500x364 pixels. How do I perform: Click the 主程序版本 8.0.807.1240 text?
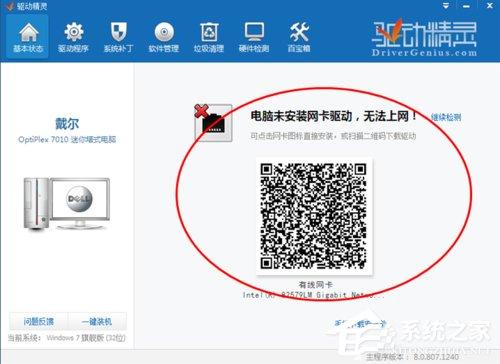click(413, 357)
